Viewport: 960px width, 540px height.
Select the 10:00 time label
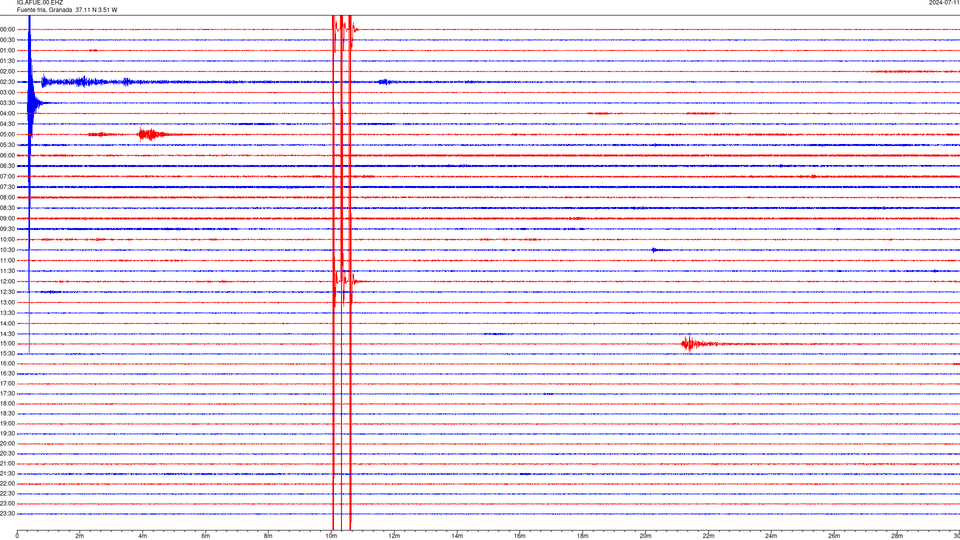[x=7, y=239]
